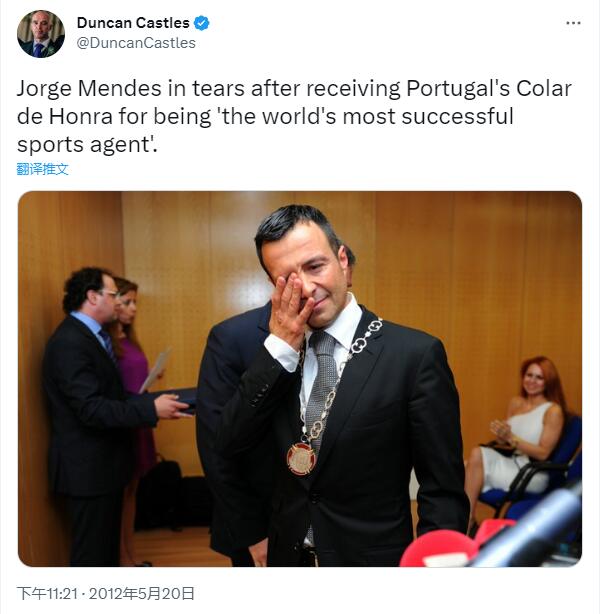
Task: Click the hand covering the man's eye
Action: 290,309
